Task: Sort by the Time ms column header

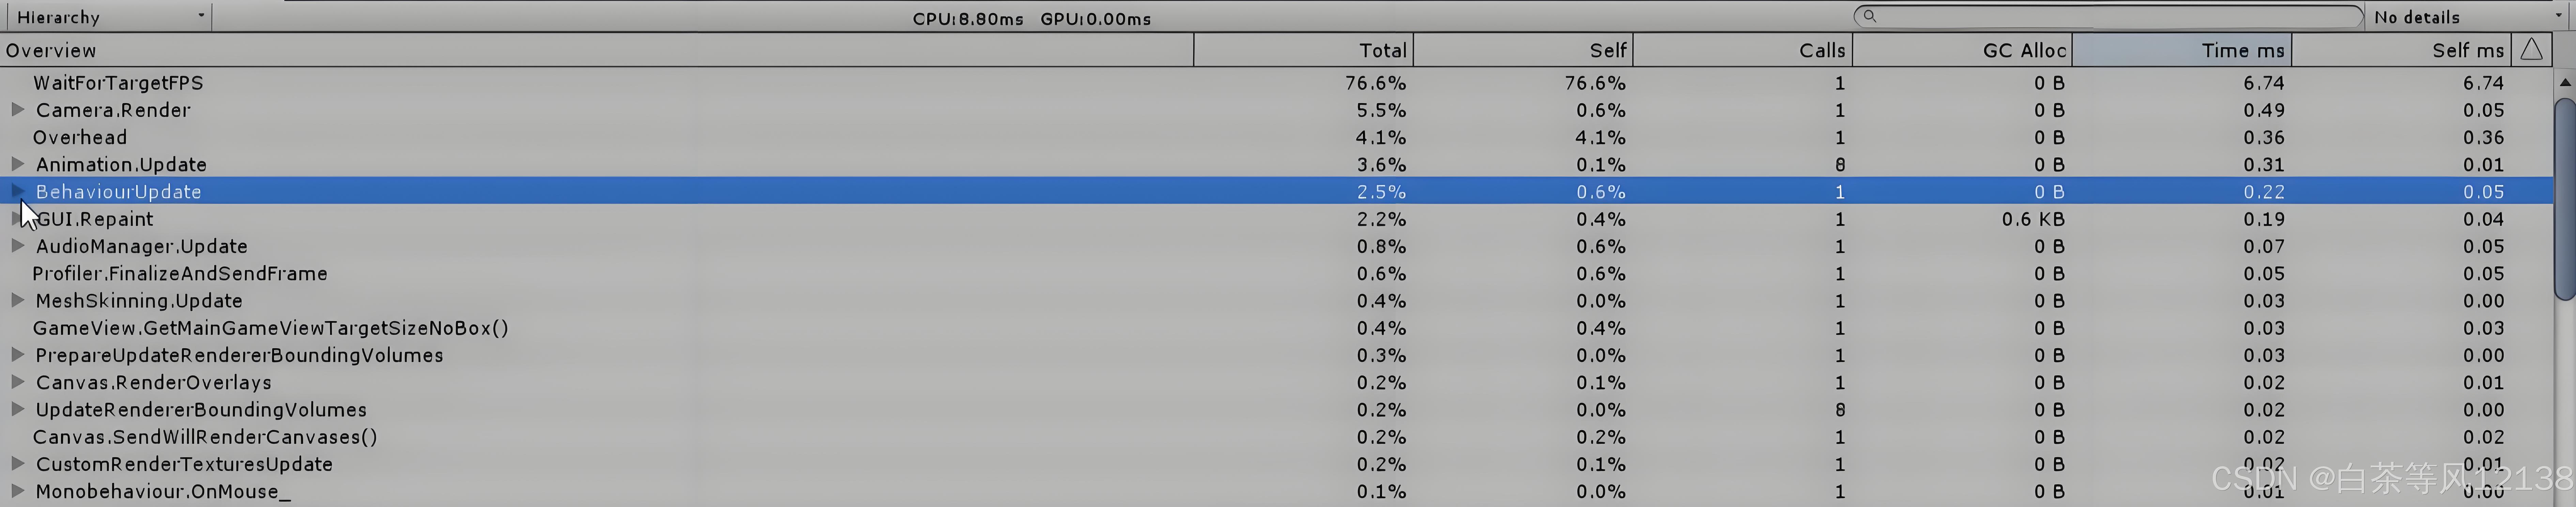Action: coord(2182,50)
